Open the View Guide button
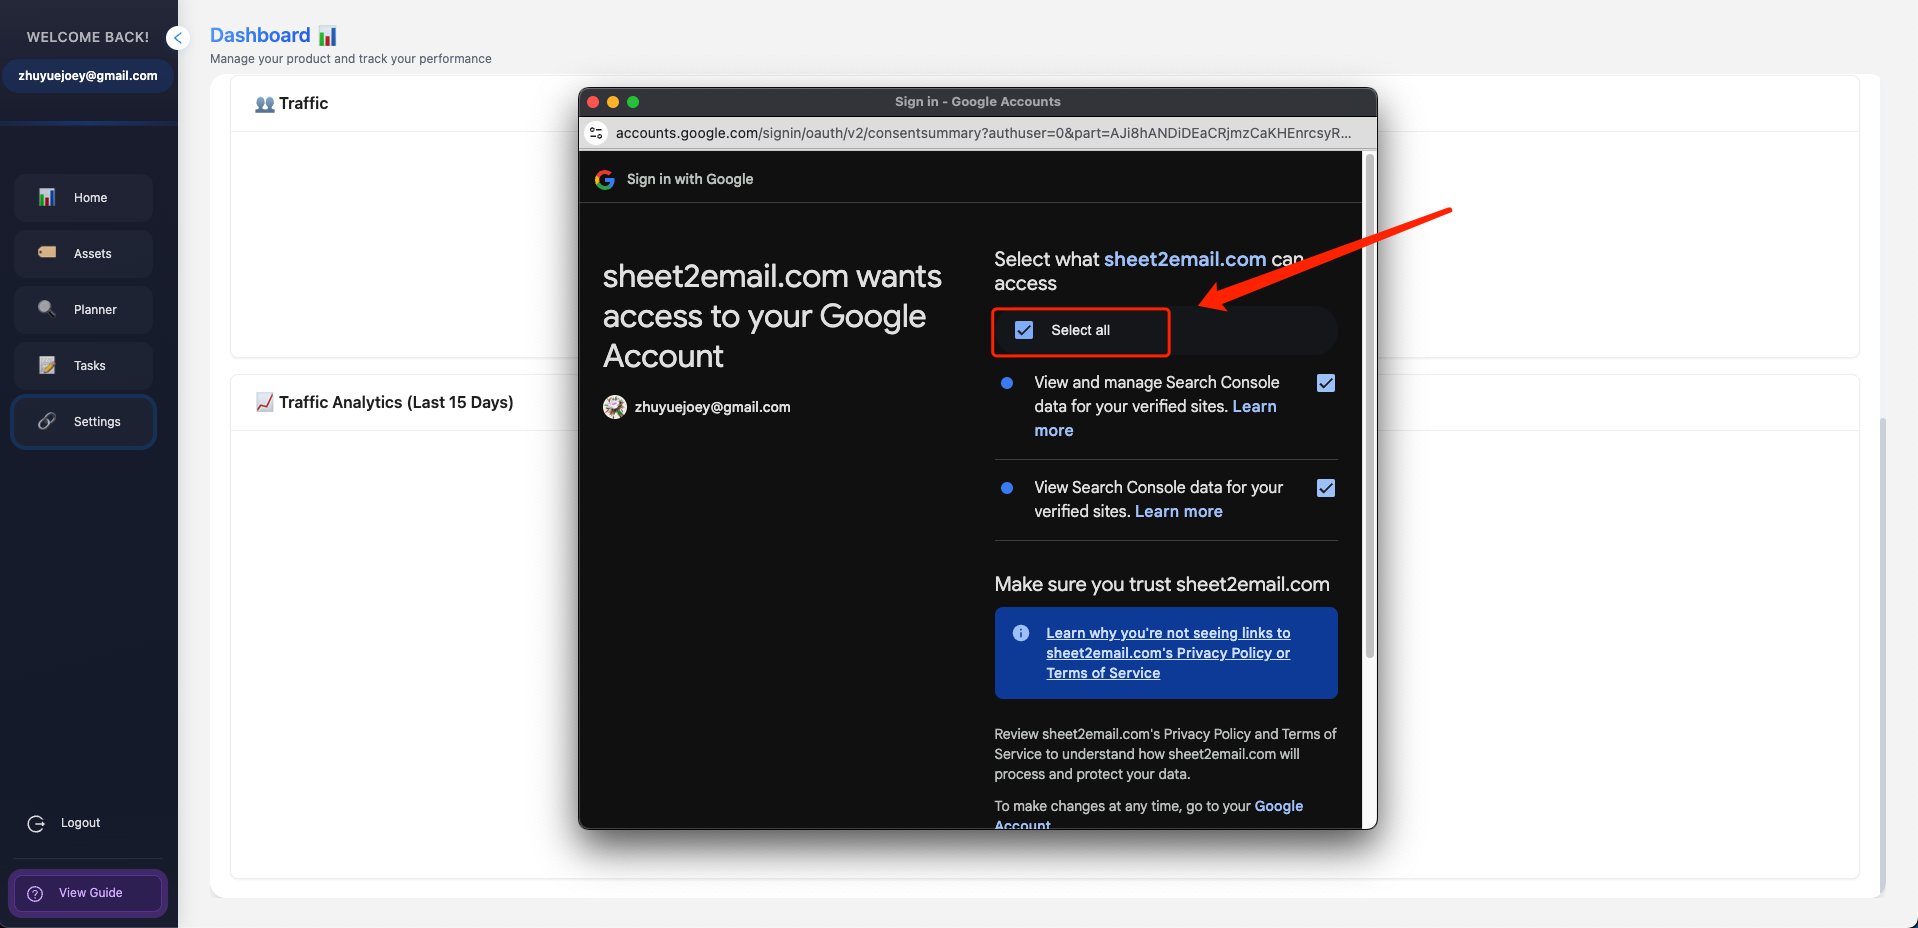 (x=88, y=893)
